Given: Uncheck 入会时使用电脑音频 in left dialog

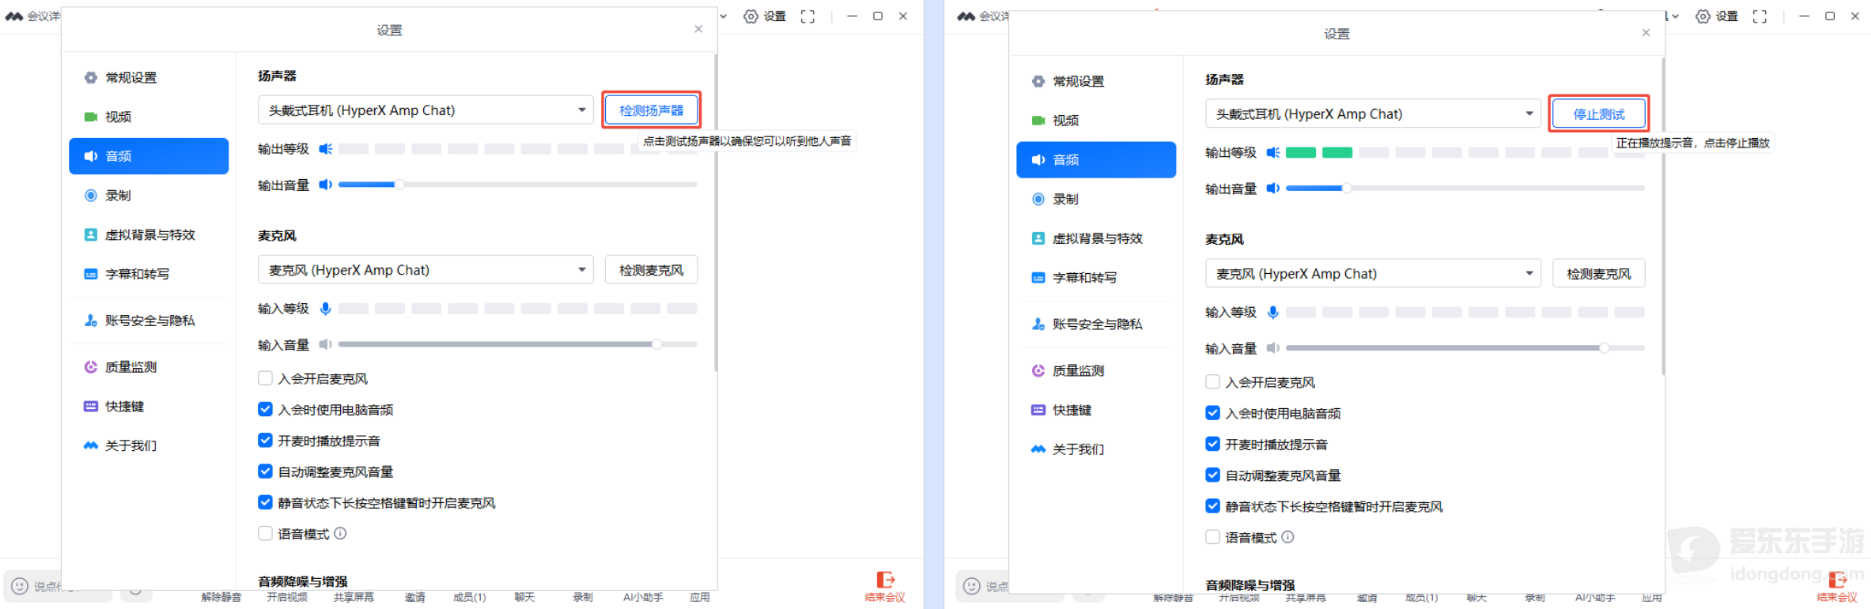Looking at the screenshot, I should pyautogui.click(x=265, y=409).
